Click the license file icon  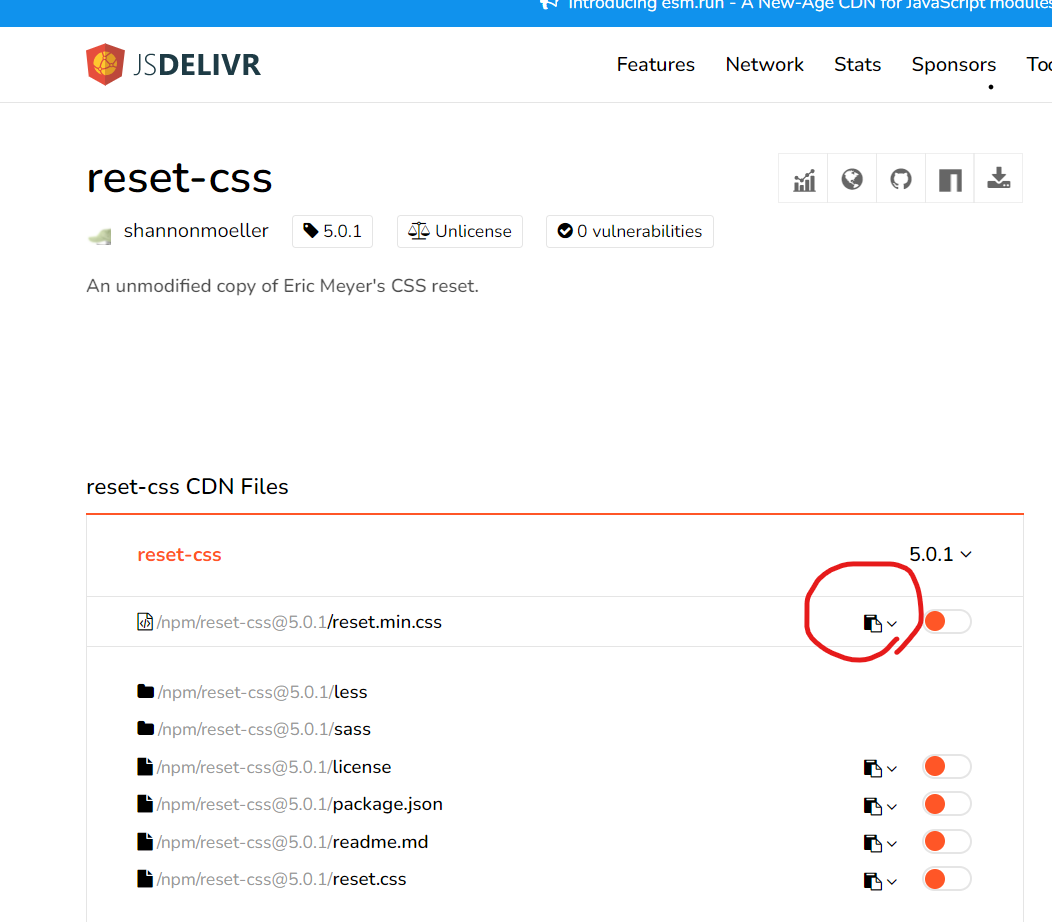[144, 766]
